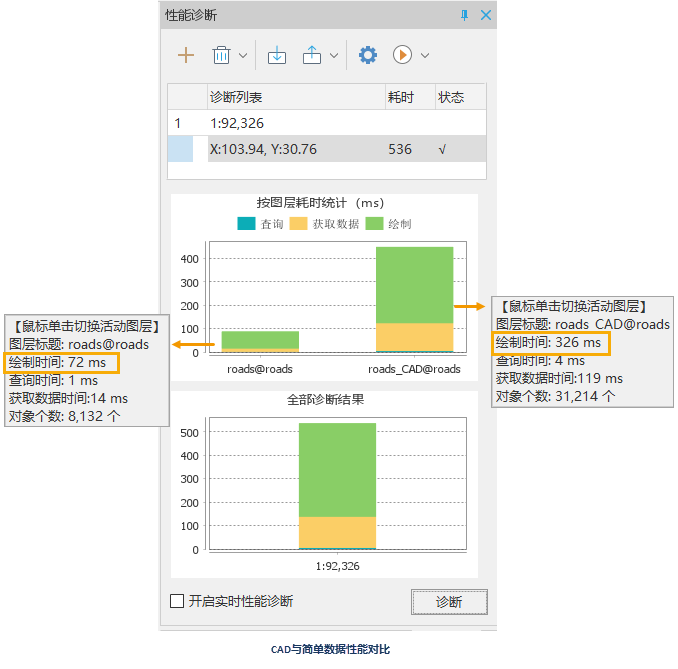Screen dimensions: 678x669
Task: Click the export diagnosis icon
Action: (312, 55)
